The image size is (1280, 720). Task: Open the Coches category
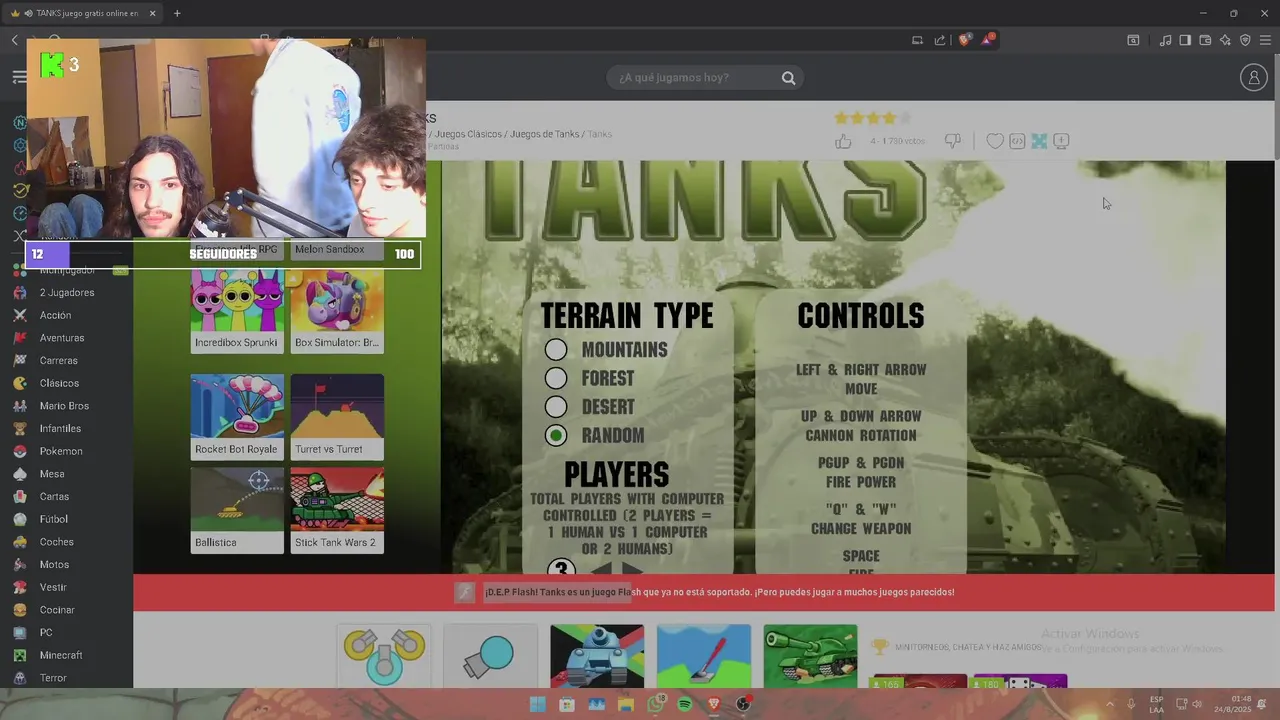click(56, 542)
